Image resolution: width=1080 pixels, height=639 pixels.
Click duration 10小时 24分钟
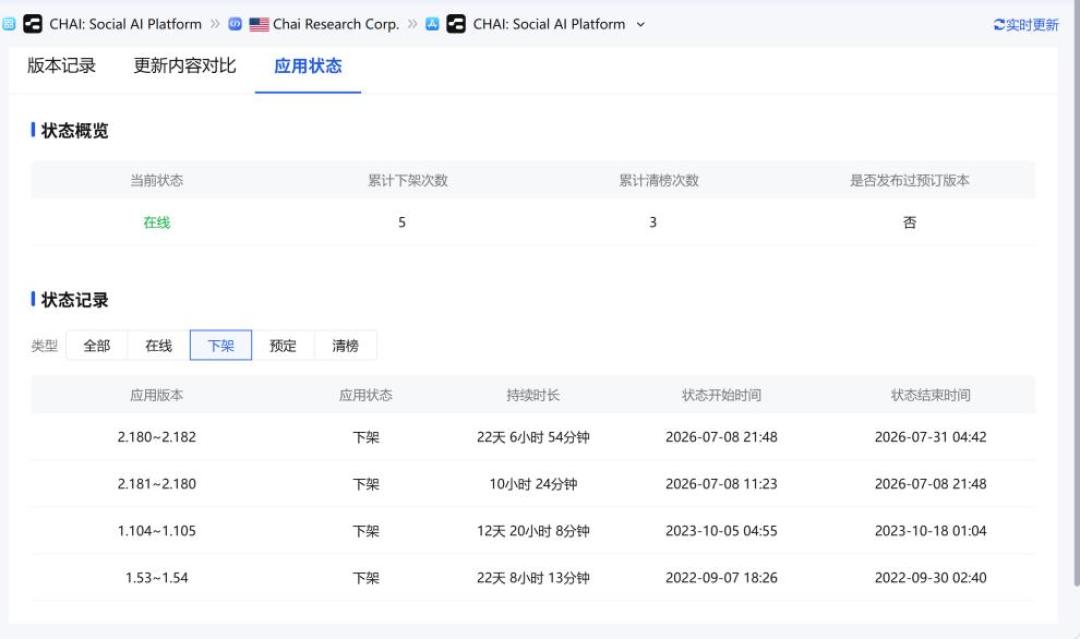coord(533,484)
